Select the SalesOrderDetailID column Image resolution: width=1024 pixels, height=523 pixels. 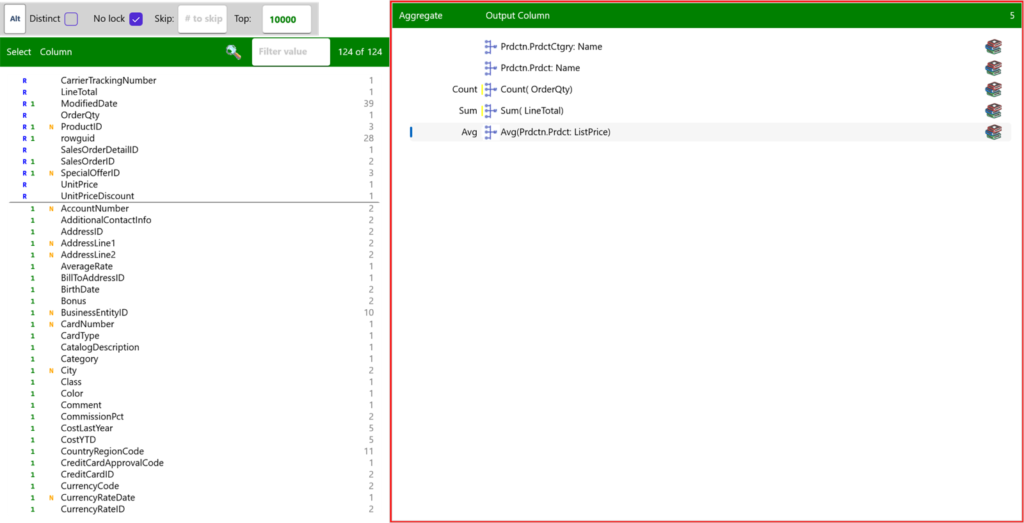pyautogui.click(x=99, y=150)
